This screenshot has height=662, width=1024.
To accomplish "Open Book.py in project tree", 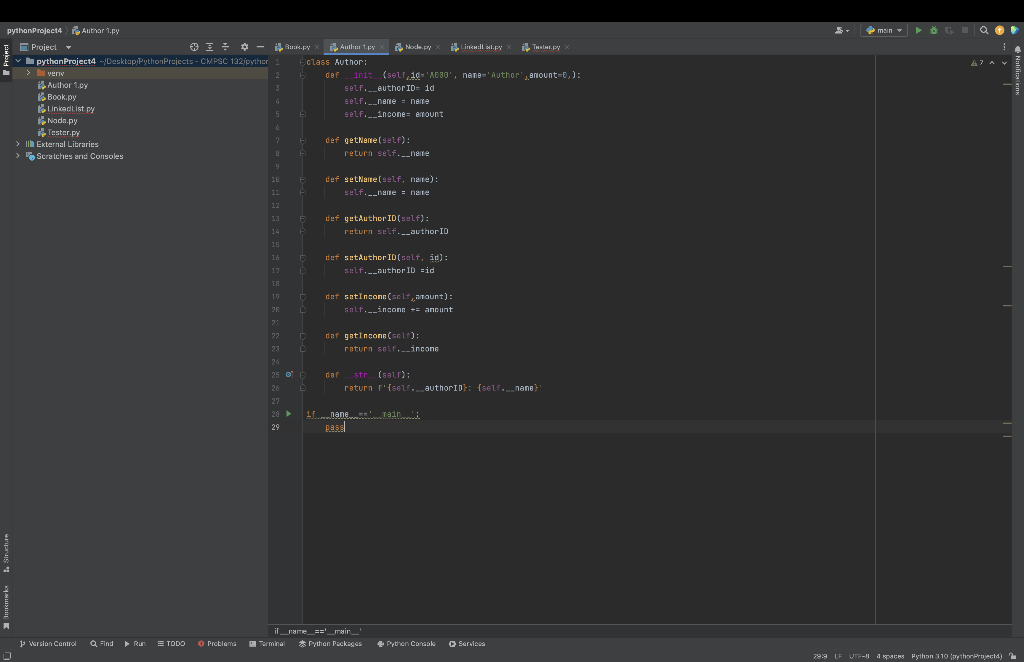I will tap(57, 97).
